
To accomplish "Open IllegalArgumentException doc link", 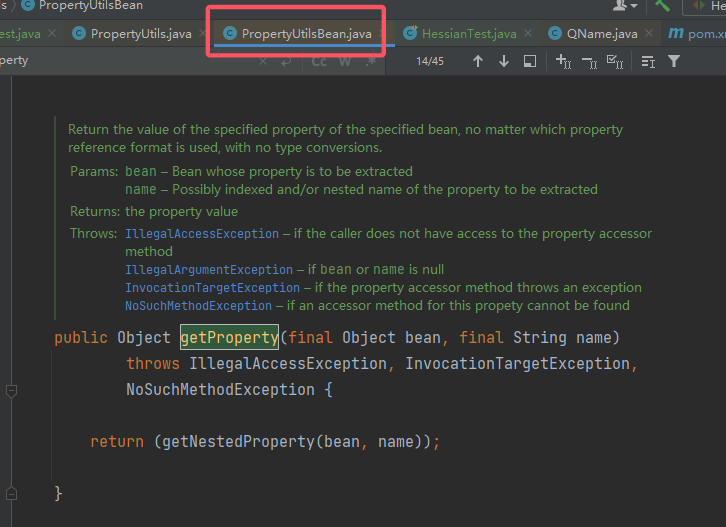I will point(209,270).
